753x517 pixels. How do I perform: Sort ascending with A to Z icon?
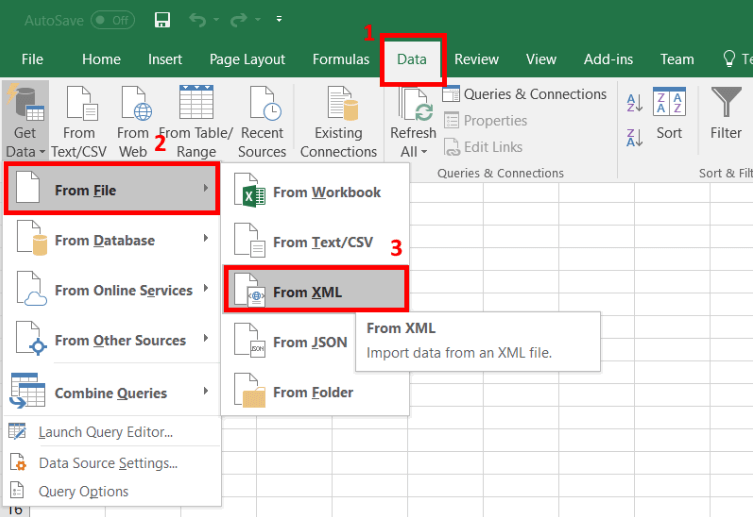(x=634, y=102)
